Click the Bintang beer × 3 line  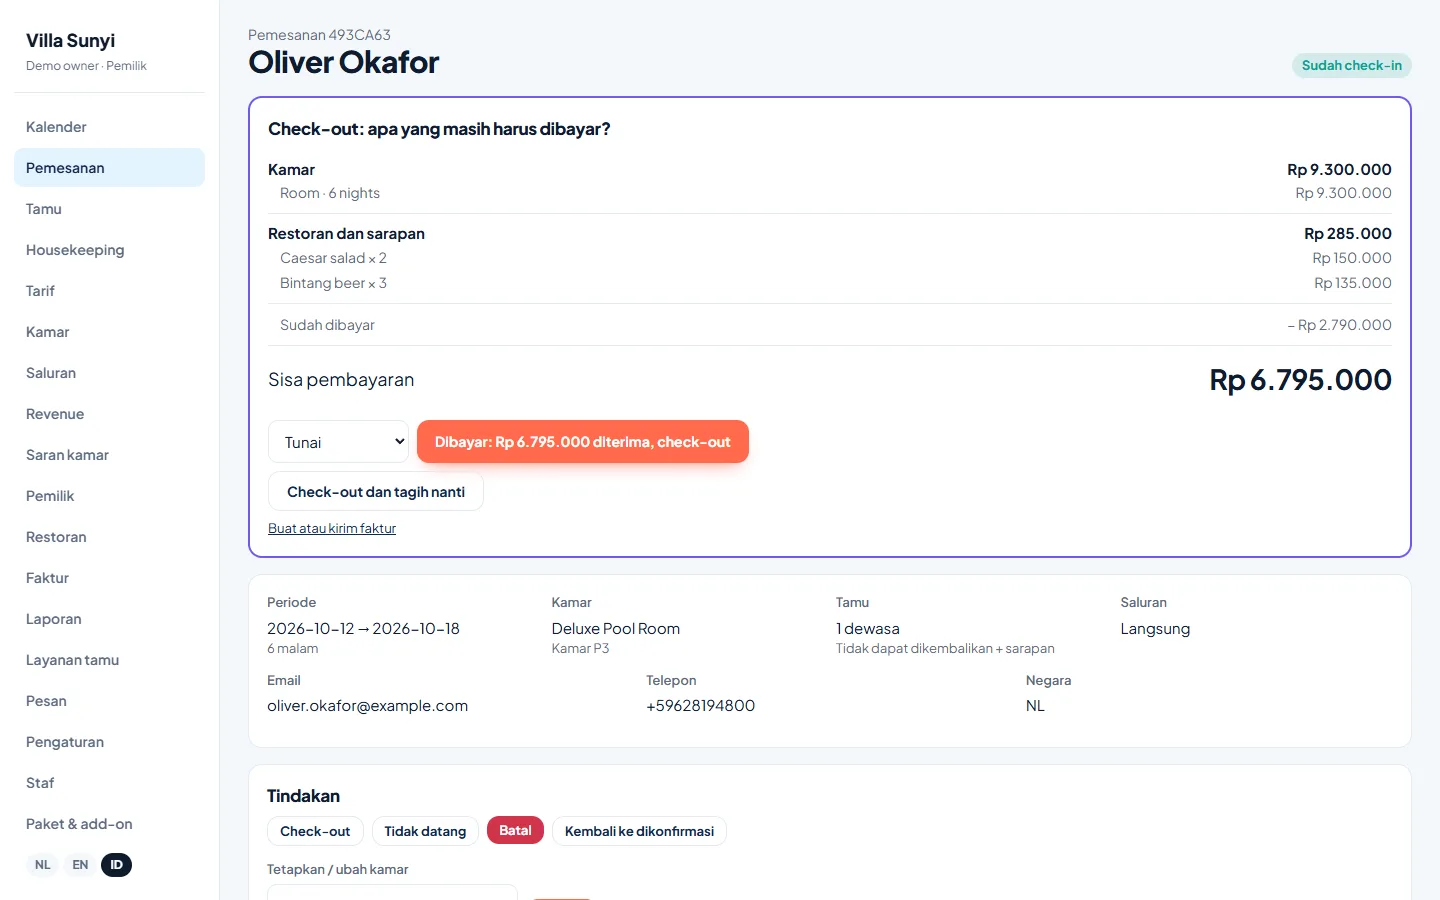830,283
